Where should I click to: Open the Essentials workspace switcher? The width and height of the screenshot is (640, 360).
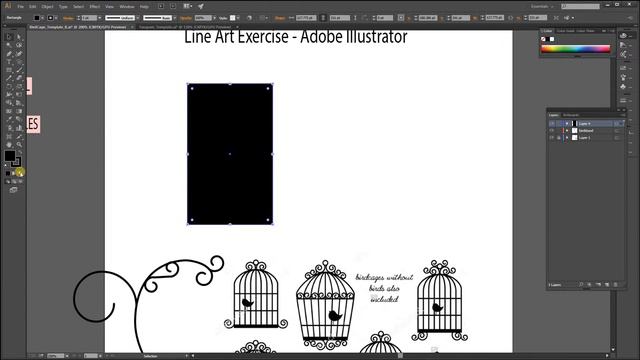point(542,7)
